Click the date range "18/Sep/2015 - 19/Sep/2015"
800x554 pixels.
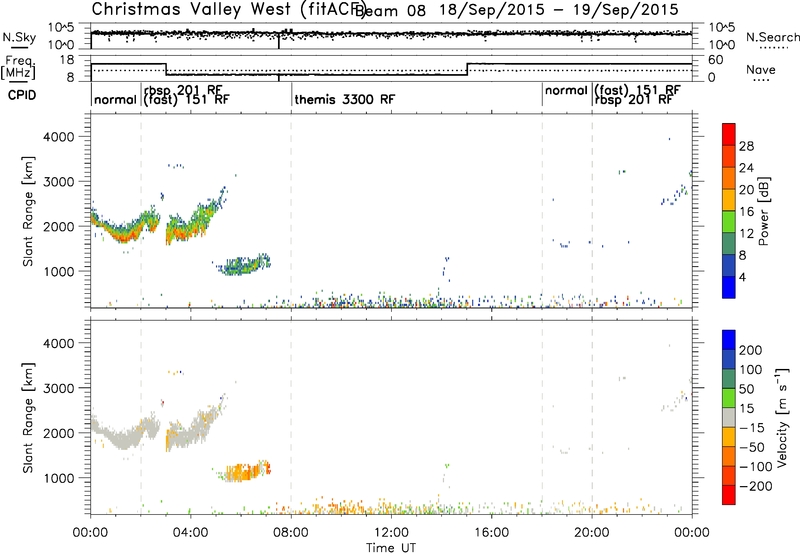tap(559, 9)
